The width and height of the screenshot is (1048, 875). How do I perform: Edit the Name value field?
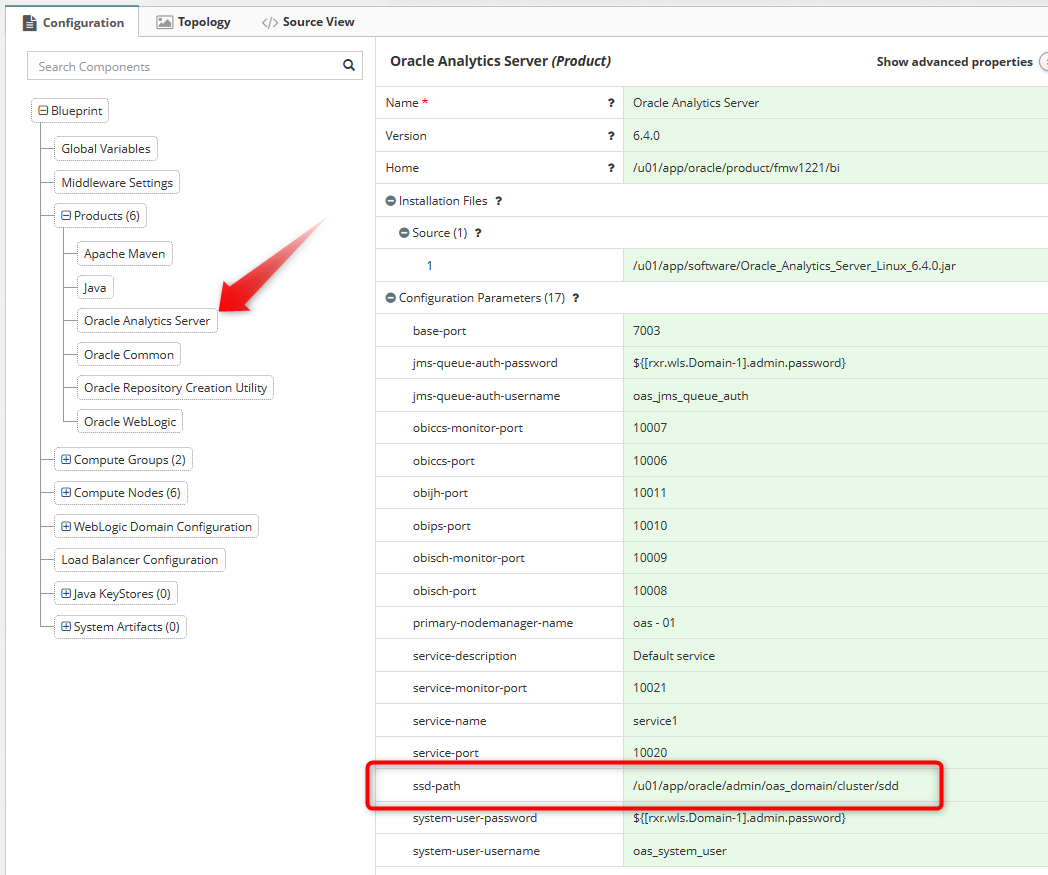click(x=835, y=103)
